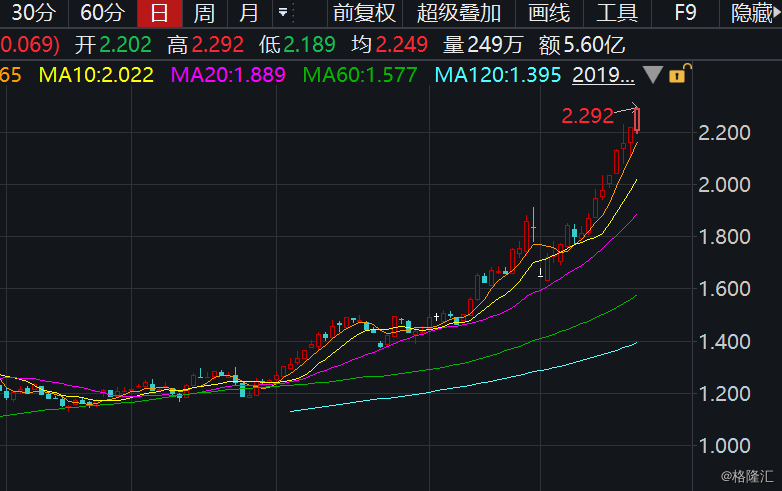Viewport: 782px width, 491px height.
Task: Click the 2.000 price axis label
Action: click(x=724, y=185)
